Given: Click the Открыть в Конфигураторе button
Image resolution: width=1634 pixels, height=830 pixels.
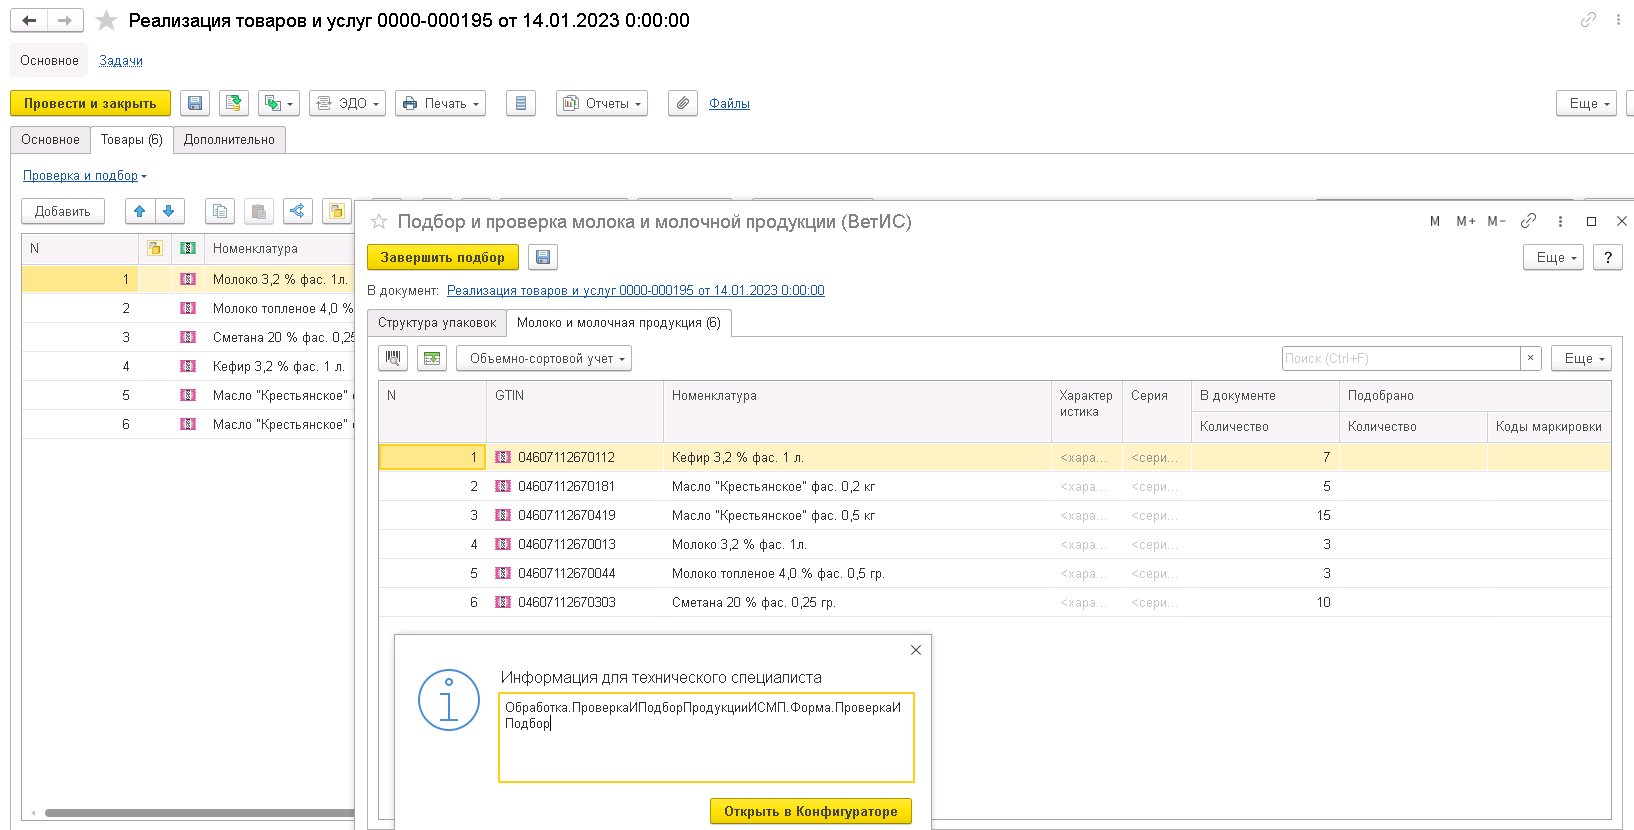Looking at the screenshot, I should point(810,811).
